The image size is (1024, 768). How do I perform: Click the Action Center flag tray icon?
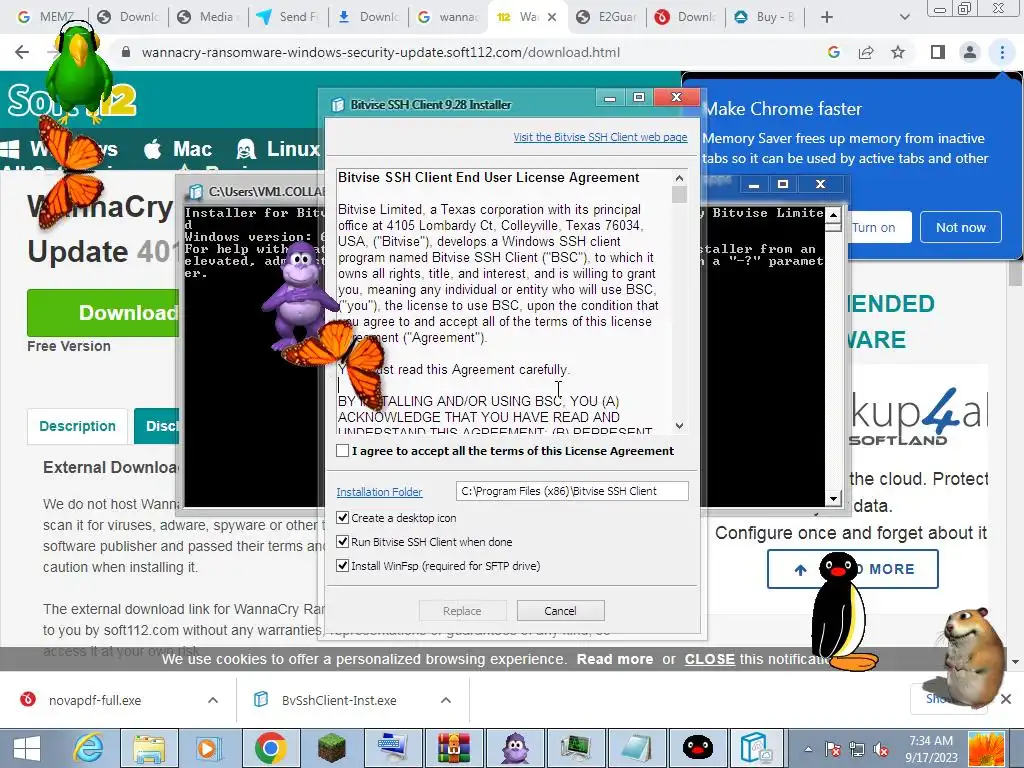coord(833,749)
